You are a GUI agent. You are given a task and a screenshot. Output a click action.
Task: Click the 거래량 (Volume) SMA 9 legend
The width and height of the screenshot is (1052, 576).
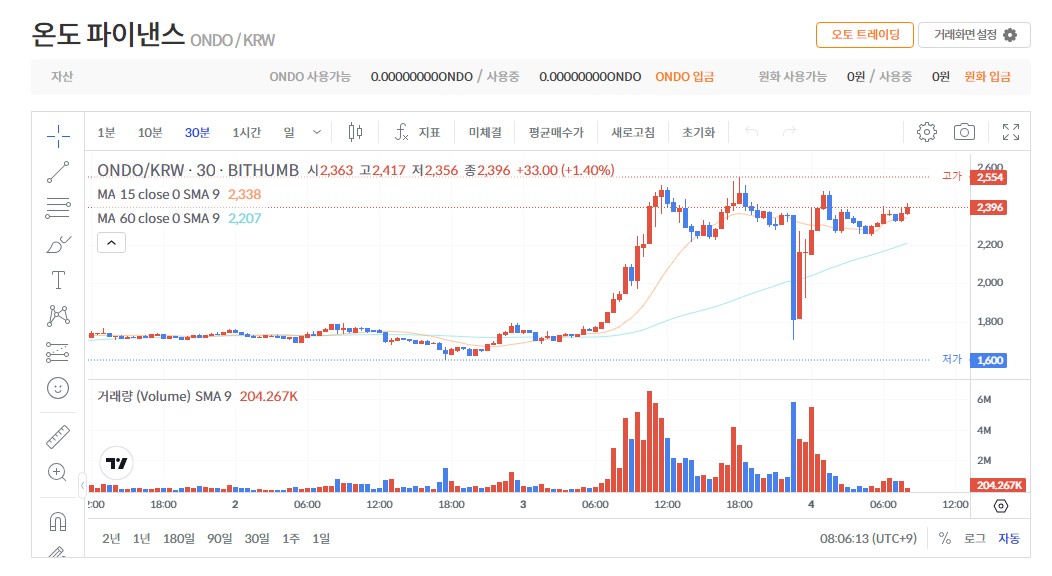[x=164, y=396]
